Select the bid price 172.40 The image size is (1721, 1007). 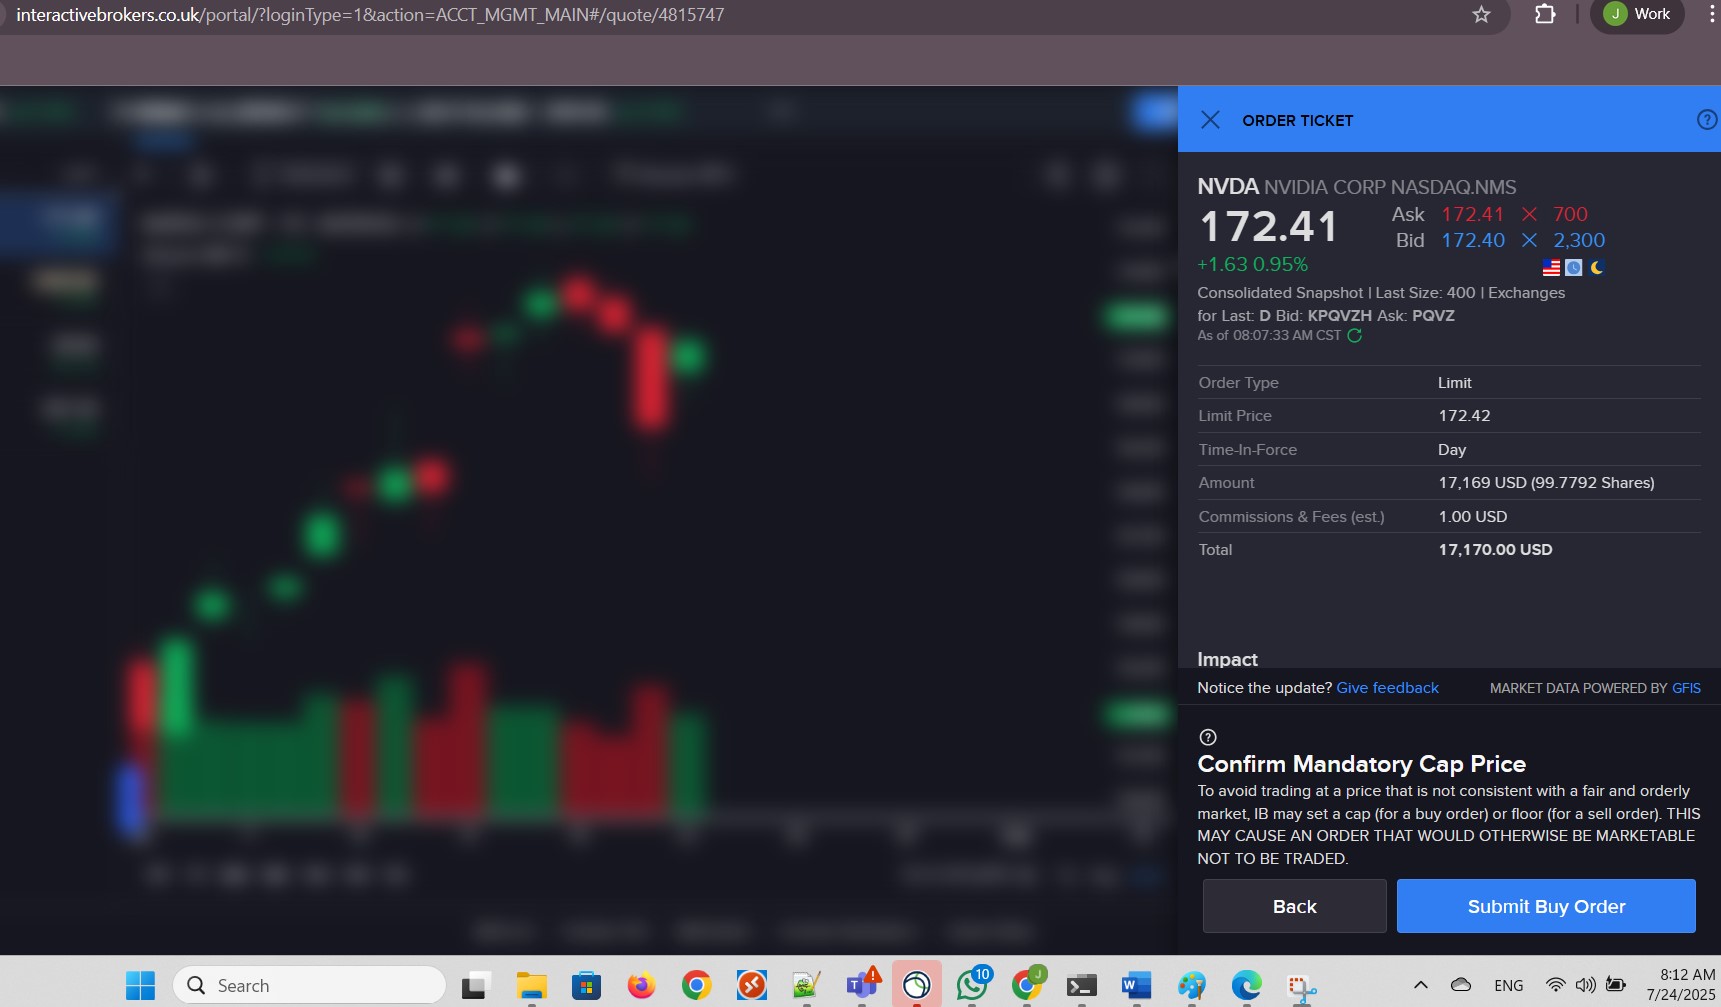tap(1472, 240)
